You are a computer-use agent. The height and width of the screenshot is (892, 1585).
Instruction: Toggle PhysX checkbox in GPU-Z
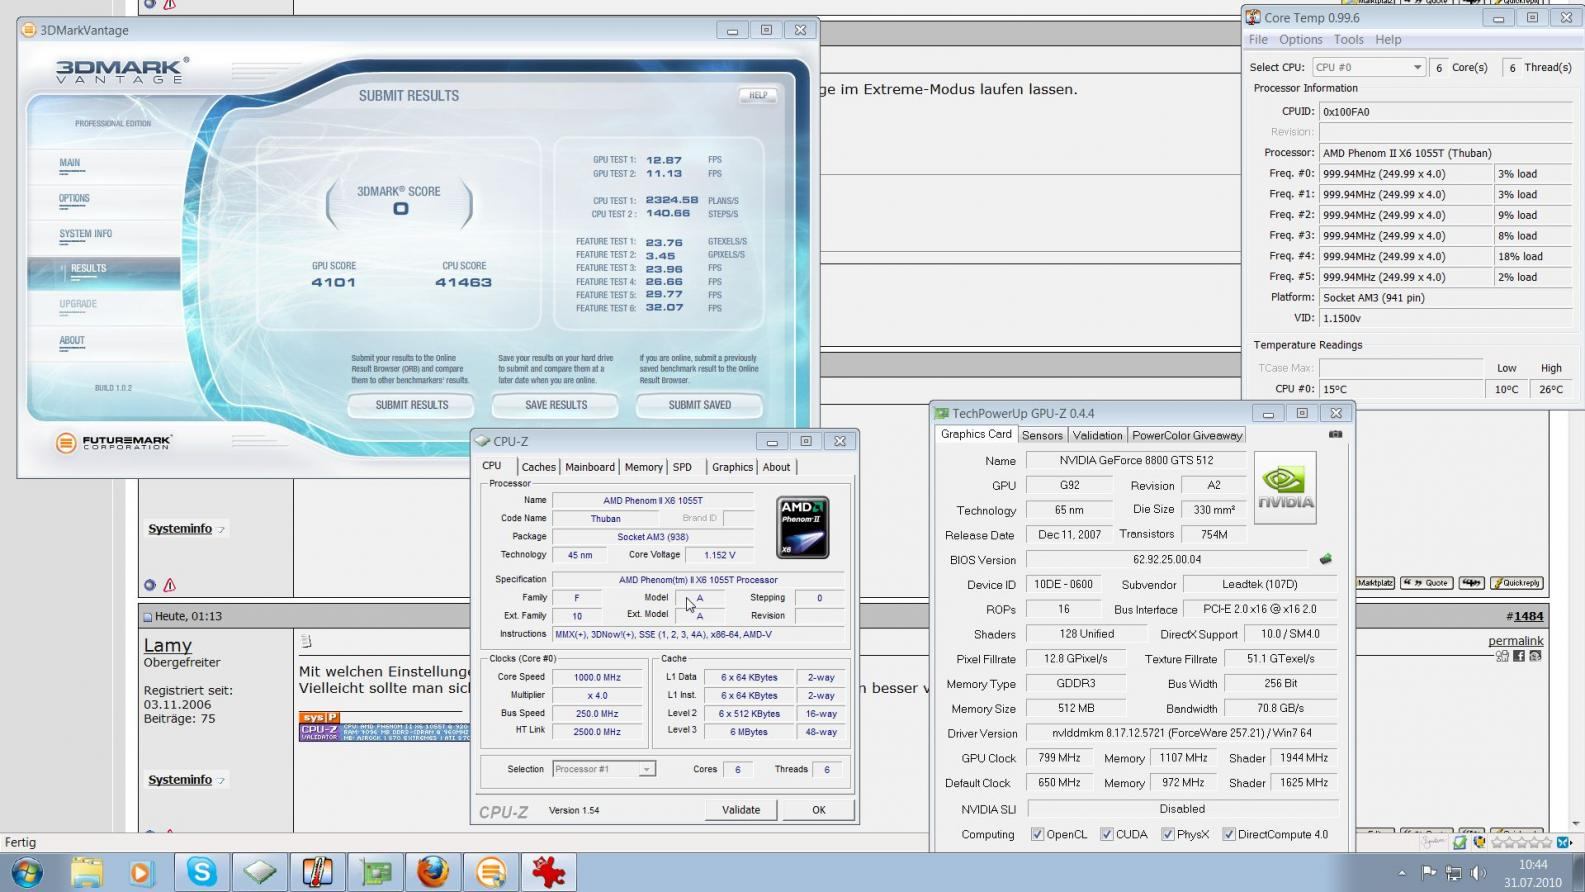(x=1168, y=834)
